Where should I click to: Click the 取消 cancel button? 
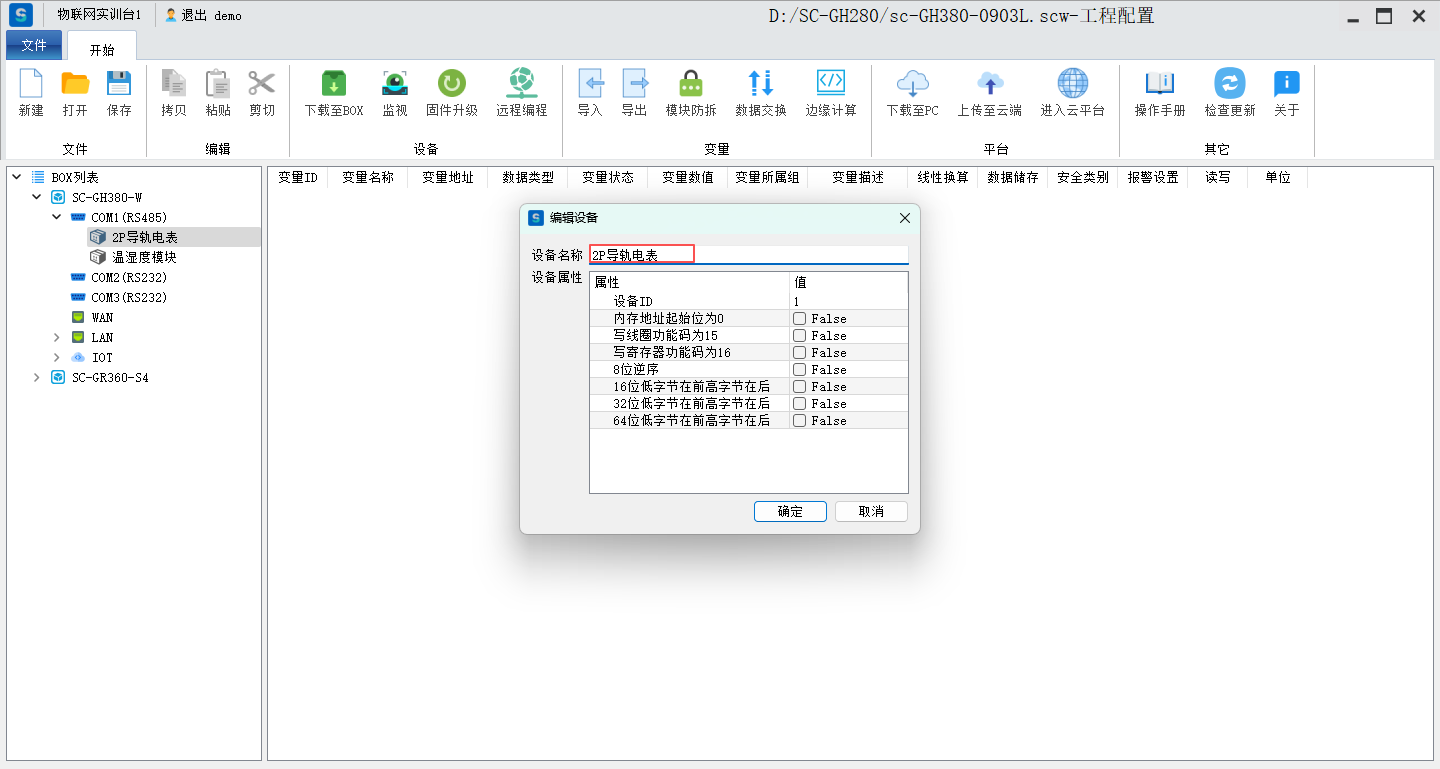871,511
